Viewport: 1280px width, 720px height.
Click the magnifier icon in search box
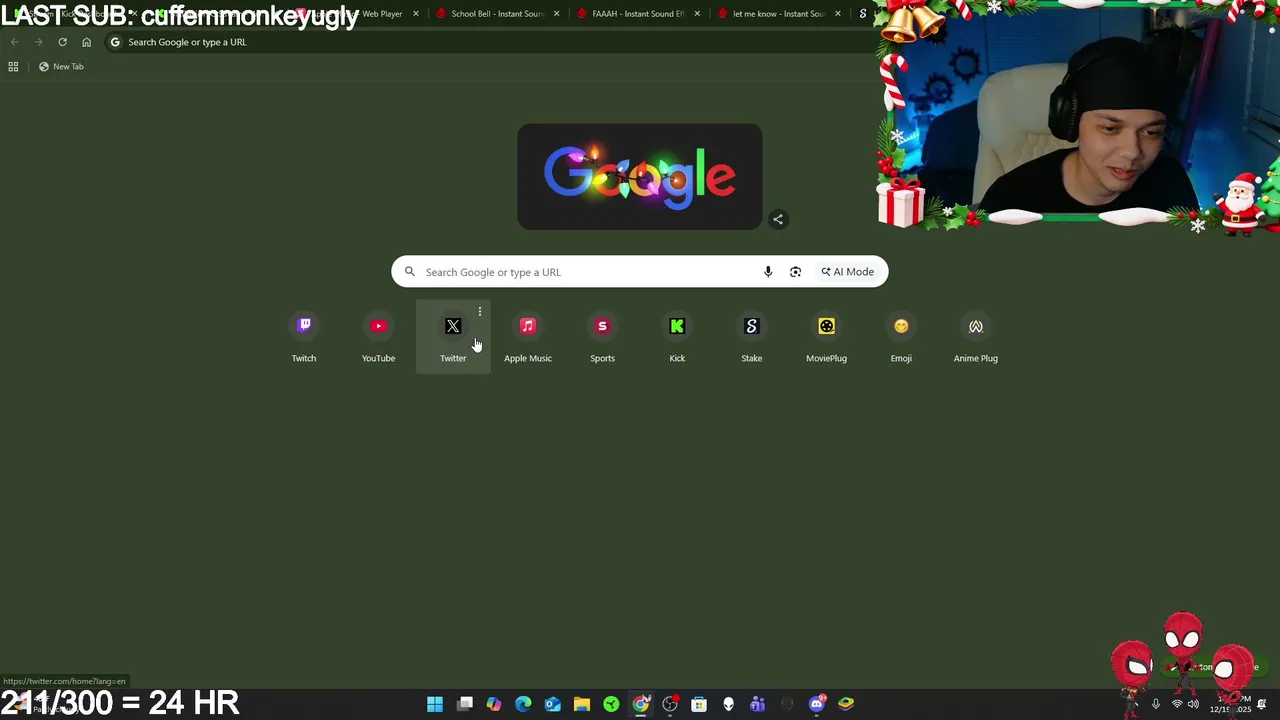[410, 272]
